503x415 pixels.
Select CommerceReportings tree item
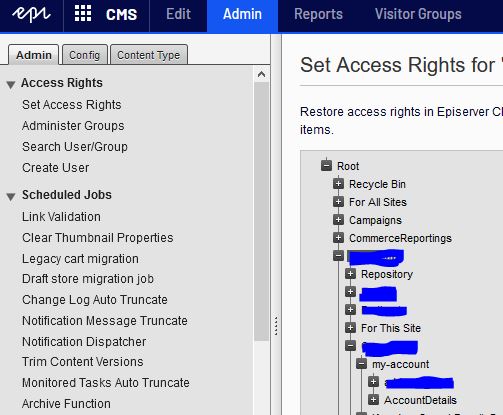tap(400, 238)
